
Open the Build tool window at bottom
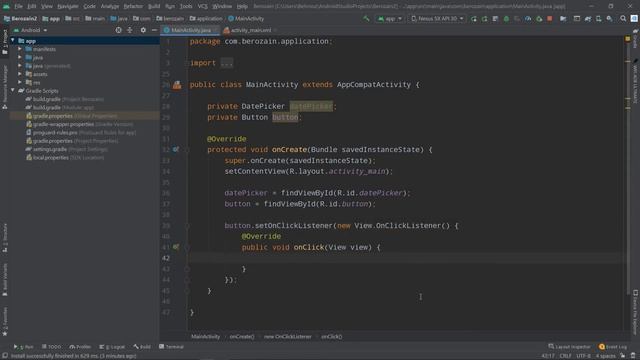142,347
